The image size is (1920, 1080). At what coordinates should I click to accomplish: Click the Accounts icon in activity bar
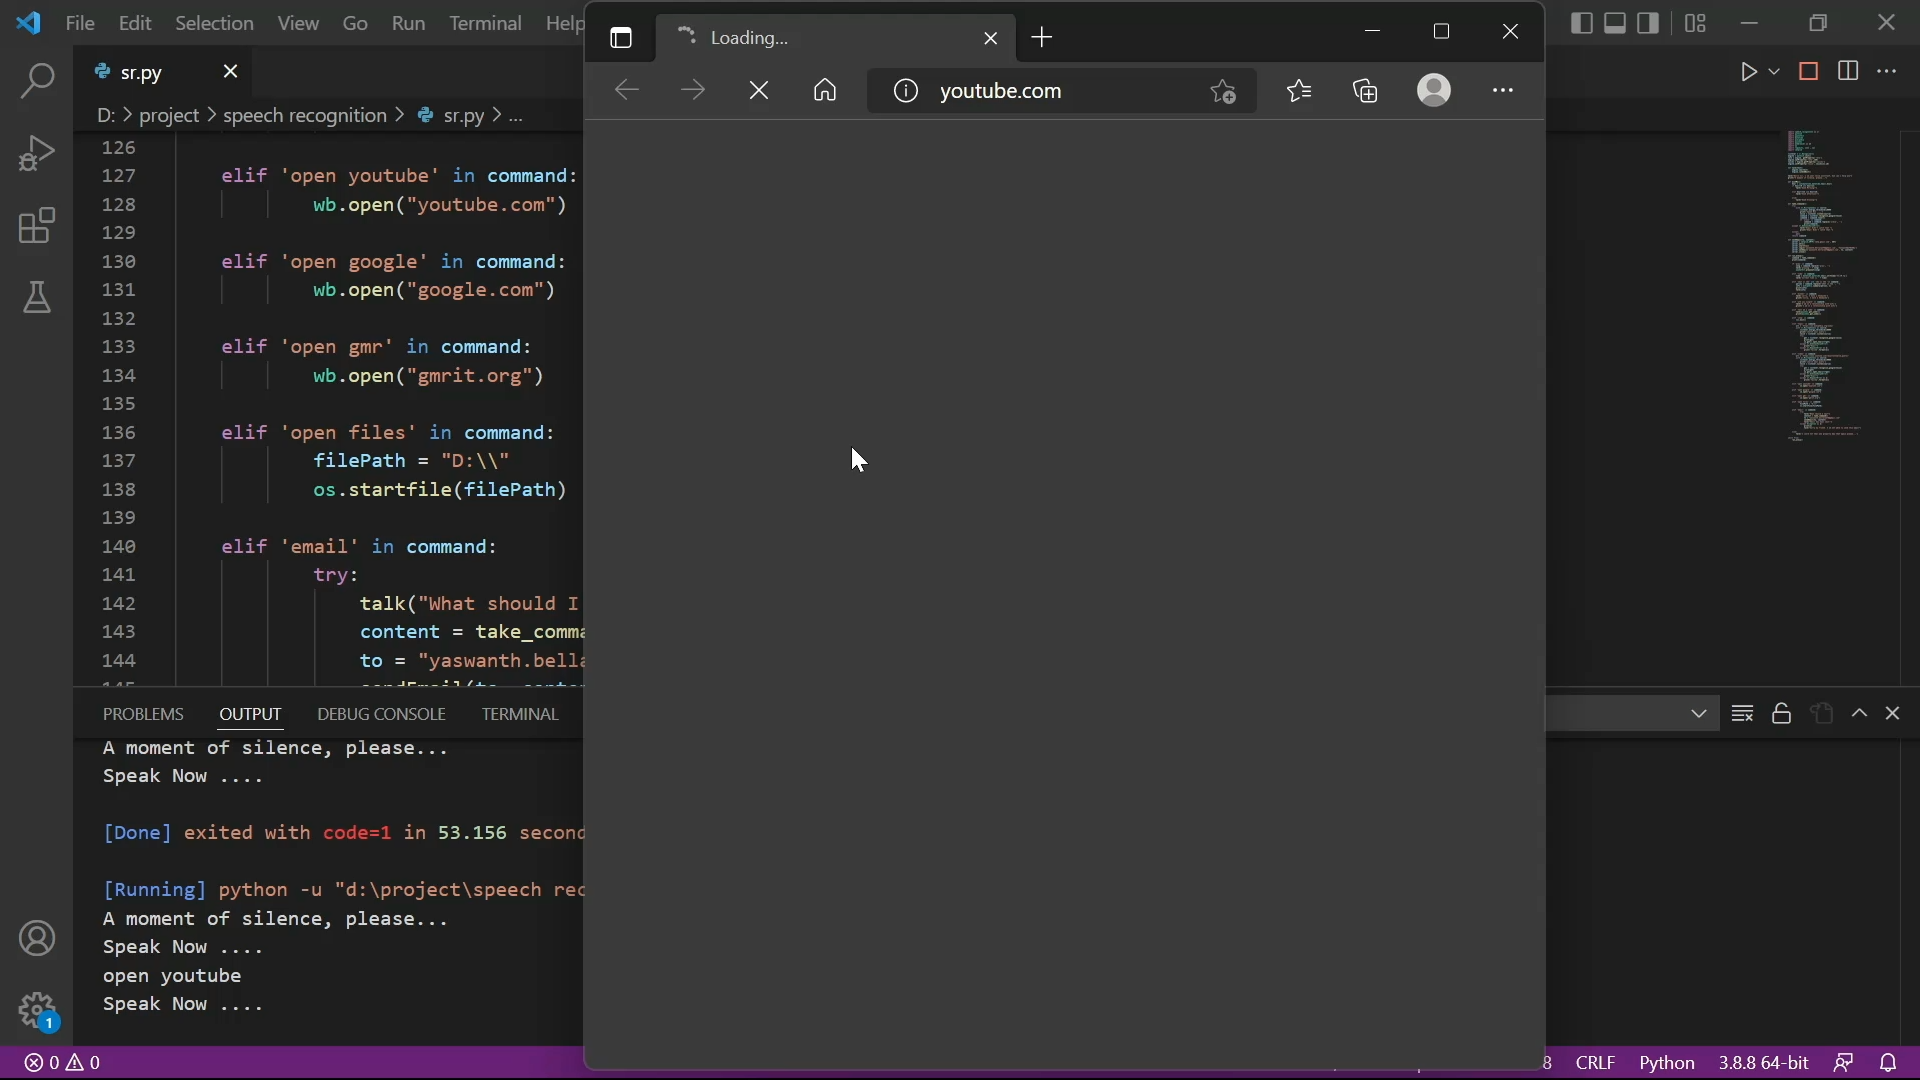pos(37,939)
